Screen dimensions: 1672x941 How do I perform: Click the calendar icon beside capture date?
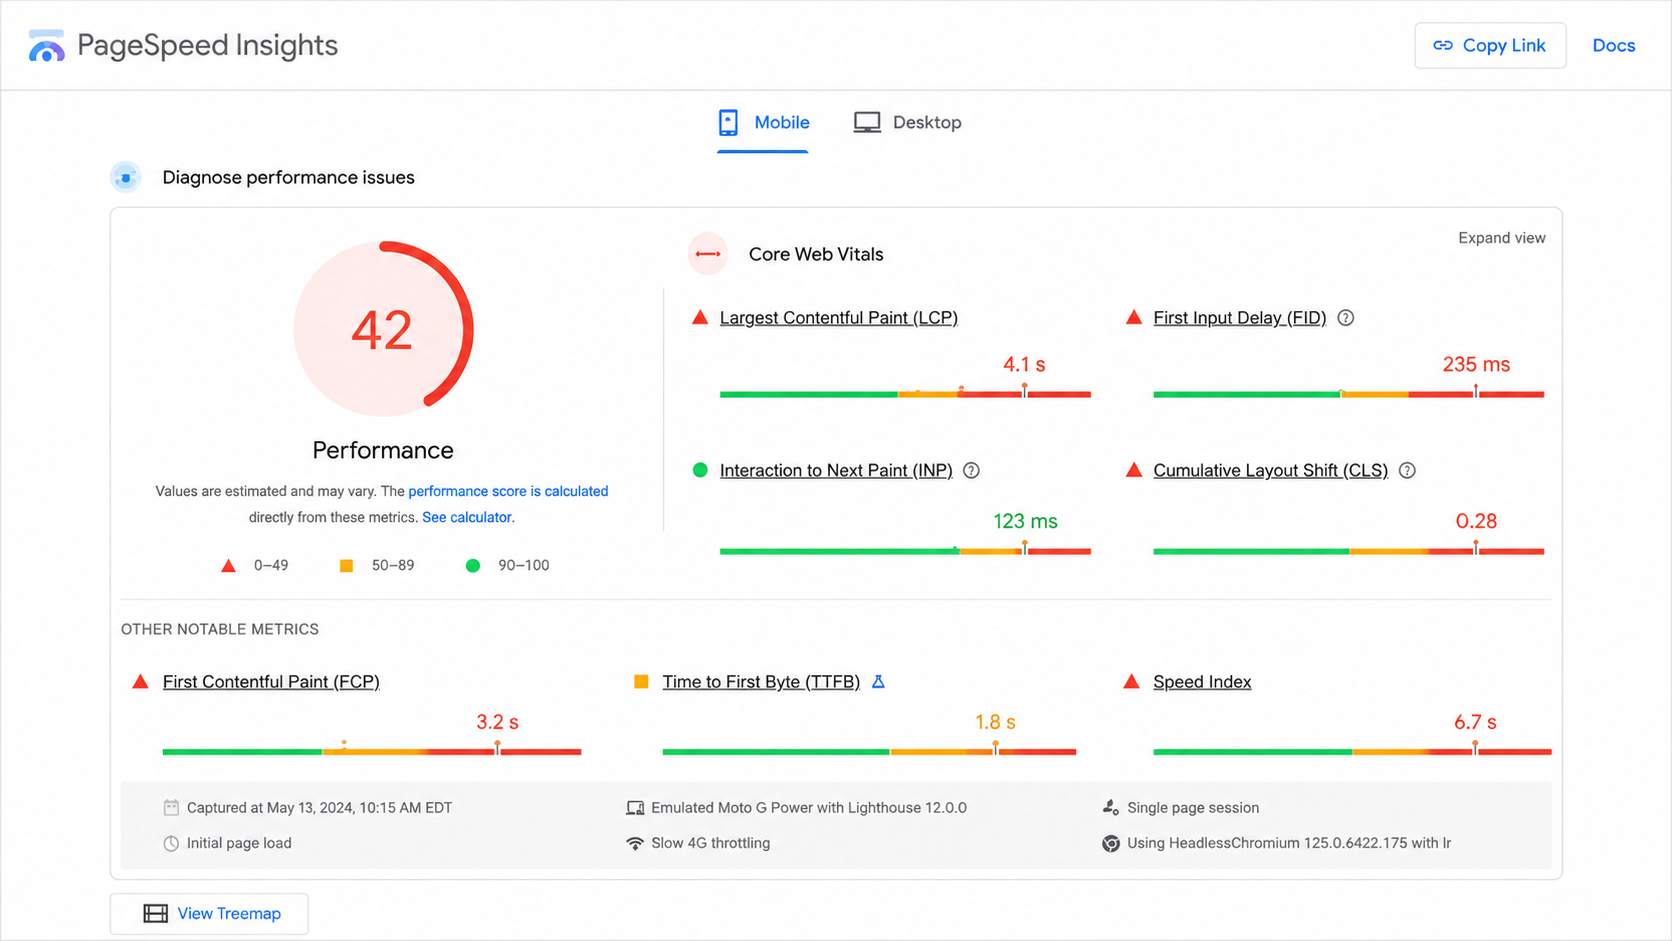coord(171,807)
